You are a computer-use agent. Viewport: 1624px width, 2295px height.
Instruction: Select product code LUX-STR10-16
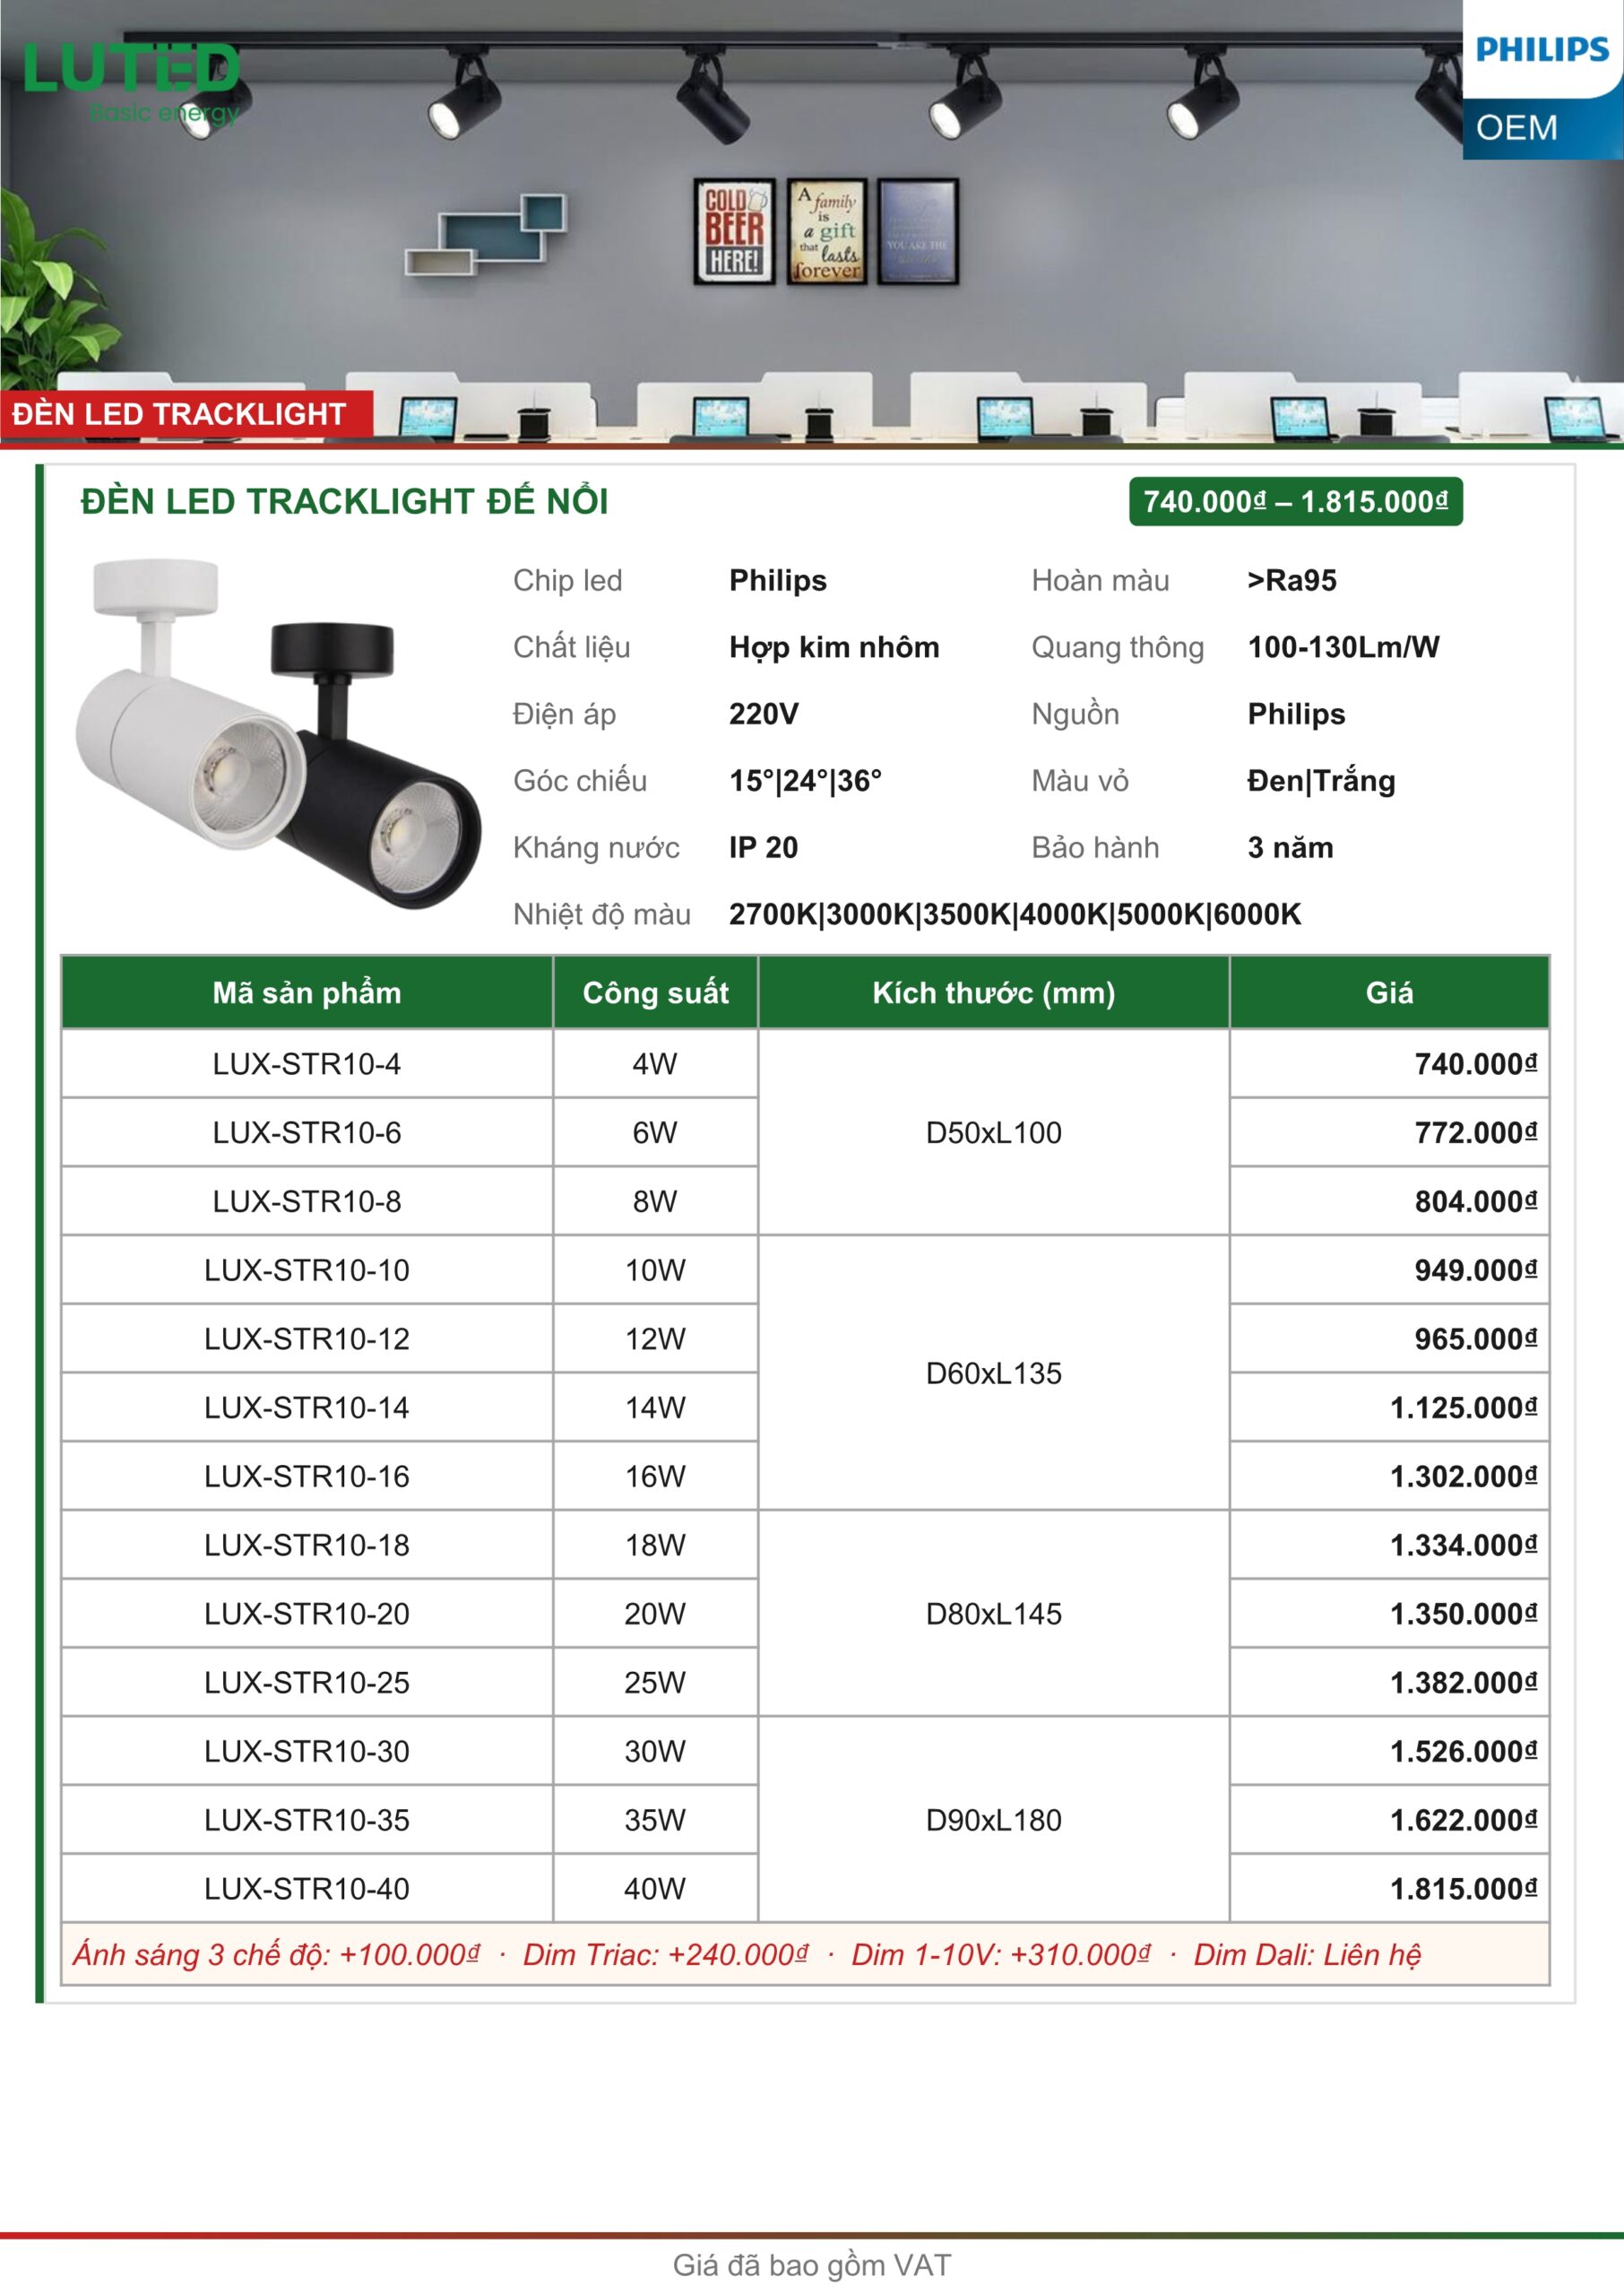point(307,1476)
